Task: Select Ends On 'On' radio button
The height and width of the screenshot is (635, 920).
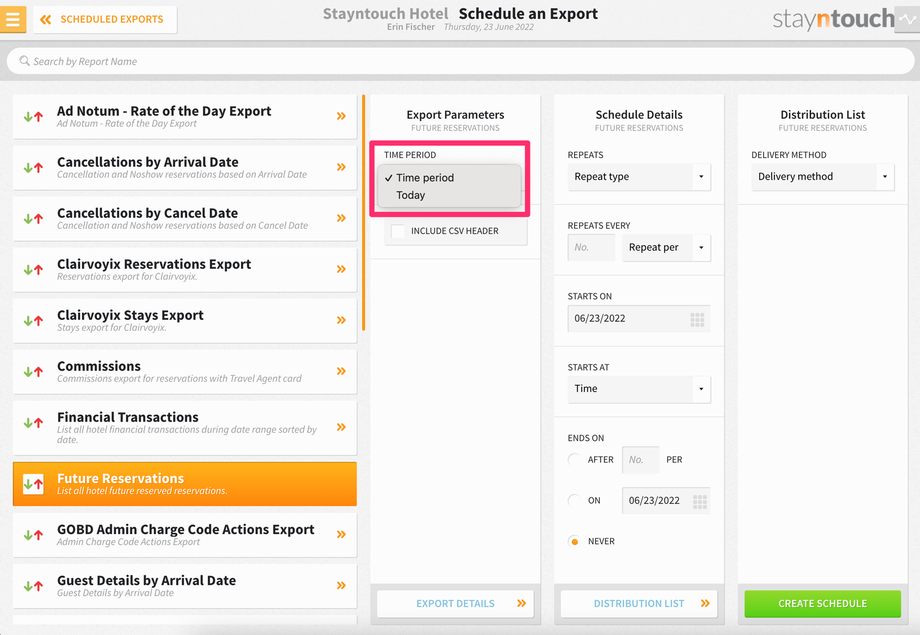Action: click(x=574, y=501)
